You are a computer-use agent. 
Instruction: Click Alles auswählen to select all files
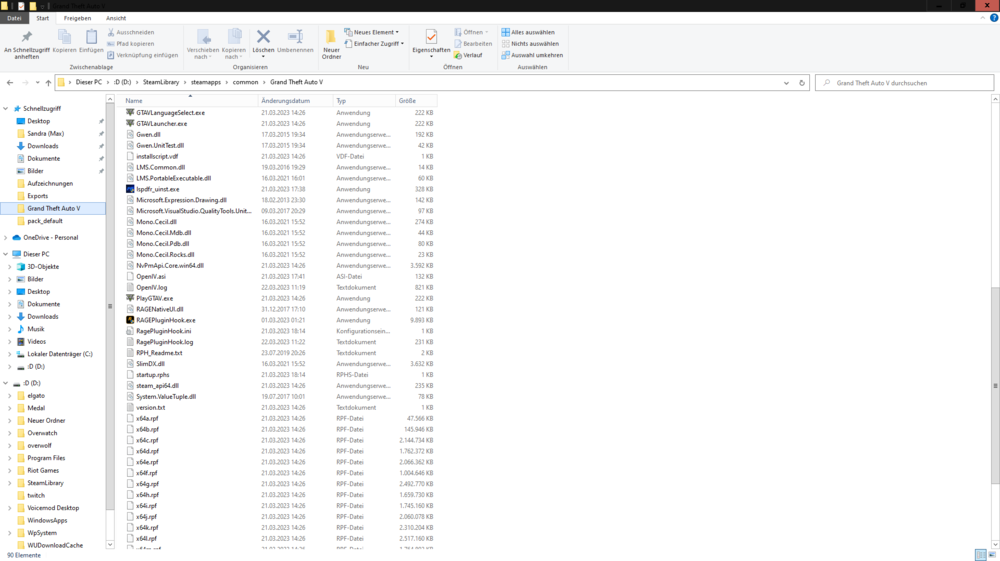pos(532,32)
